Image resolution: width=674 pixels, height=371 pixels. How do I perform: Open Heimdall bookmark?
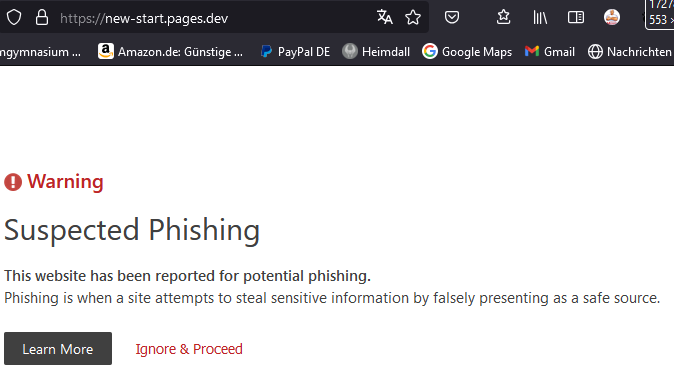tap(376, 52)
